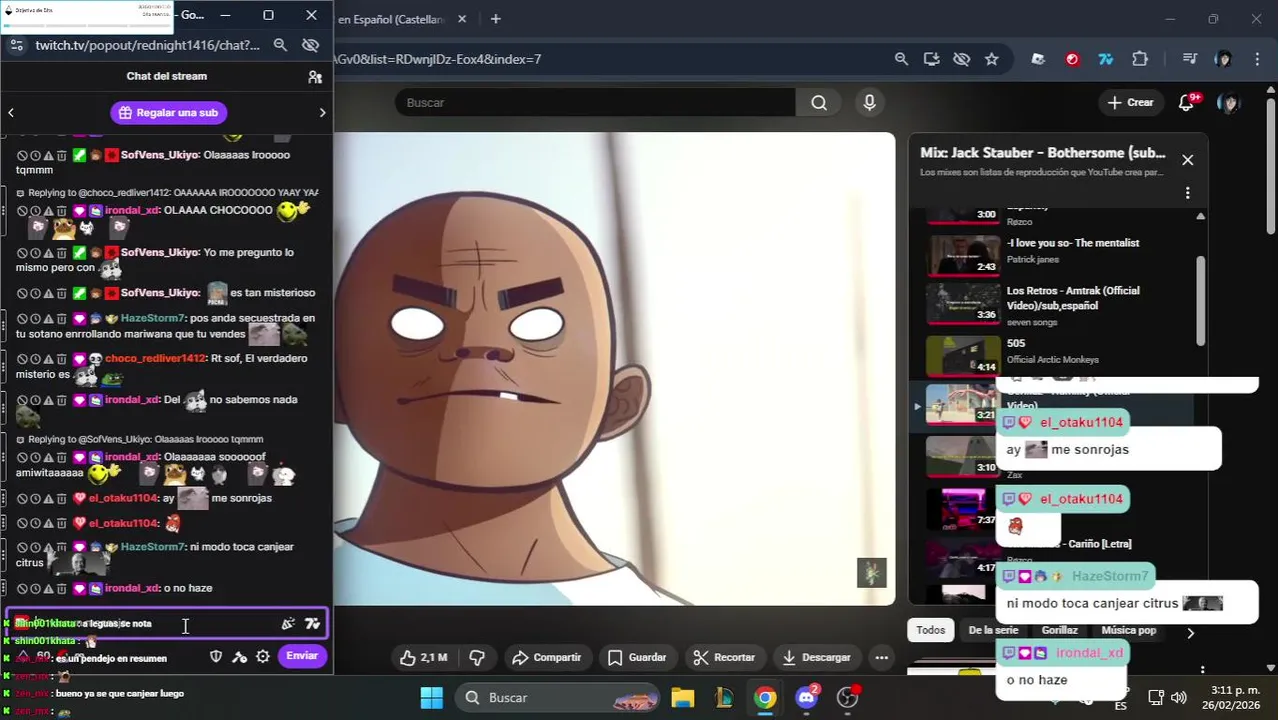Open more actions ellipsis below the video

pos(881,658)
